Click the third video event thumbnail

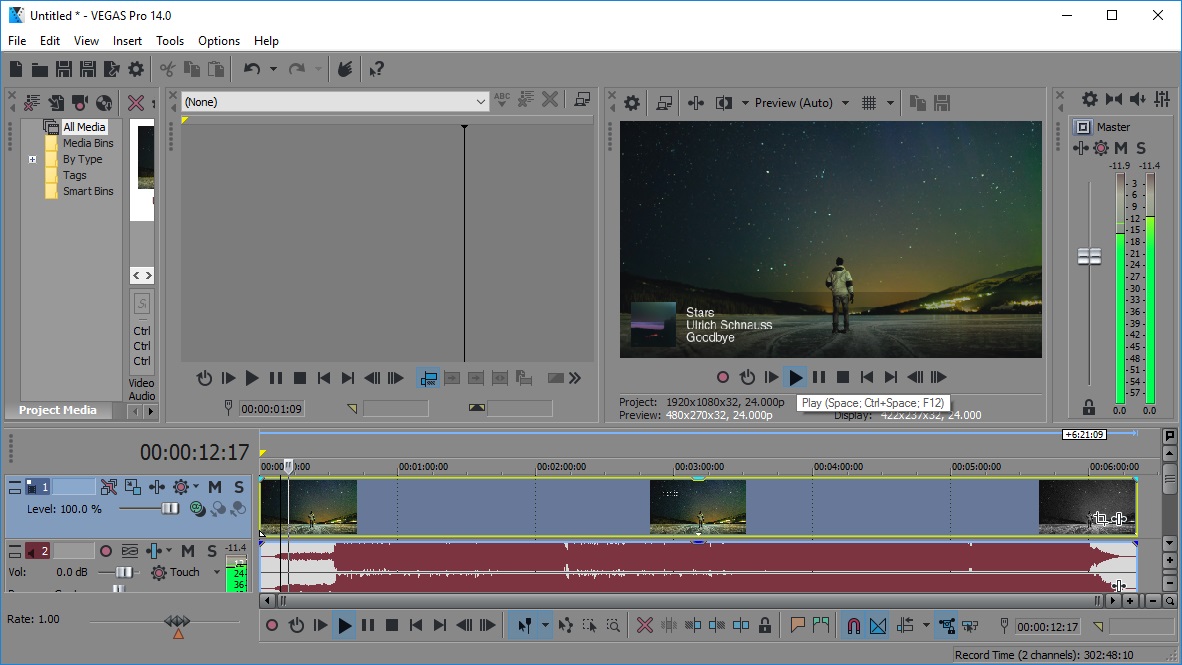coord(1086,507)
